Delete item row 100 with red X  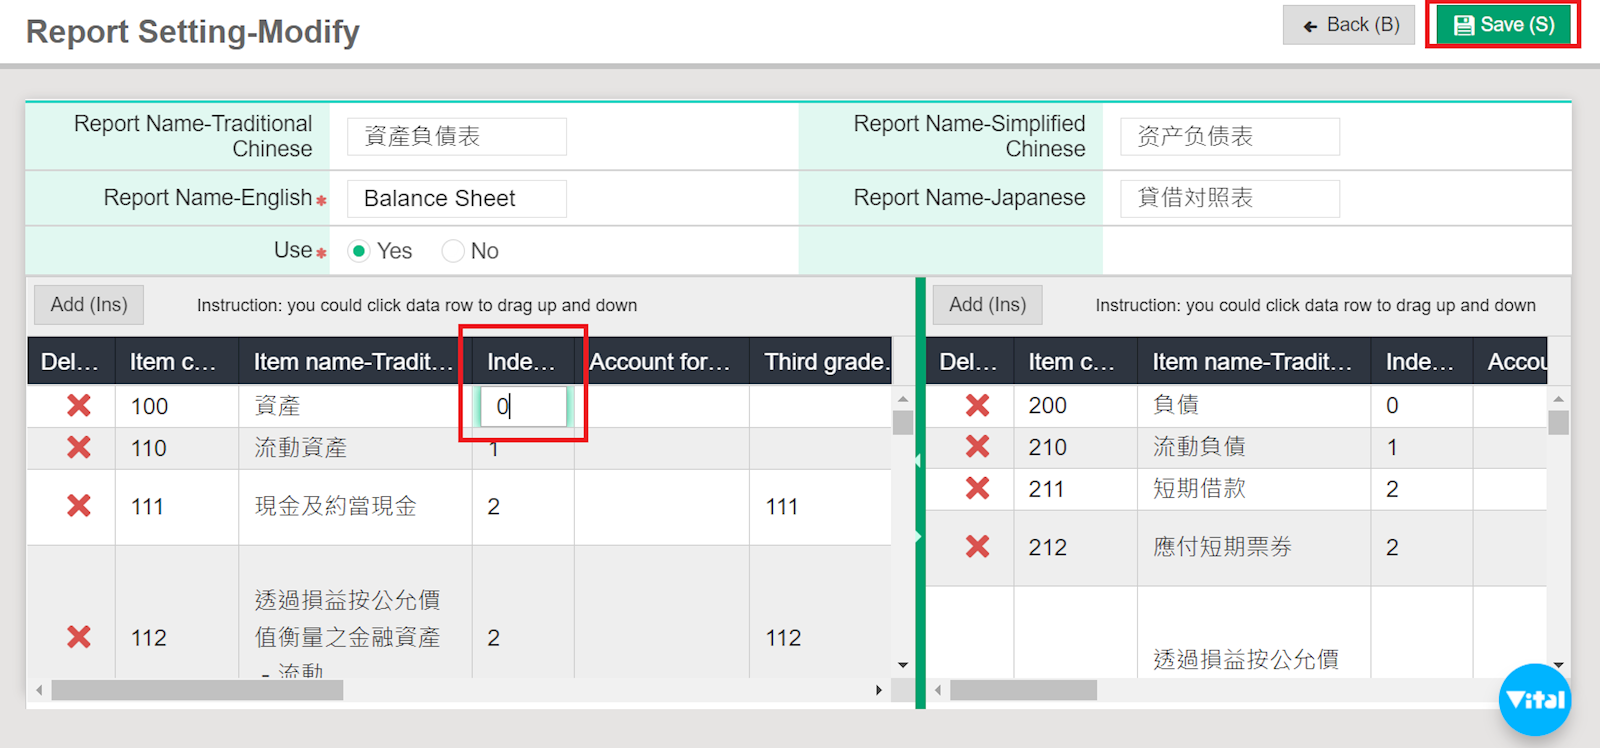click(79, 406)
